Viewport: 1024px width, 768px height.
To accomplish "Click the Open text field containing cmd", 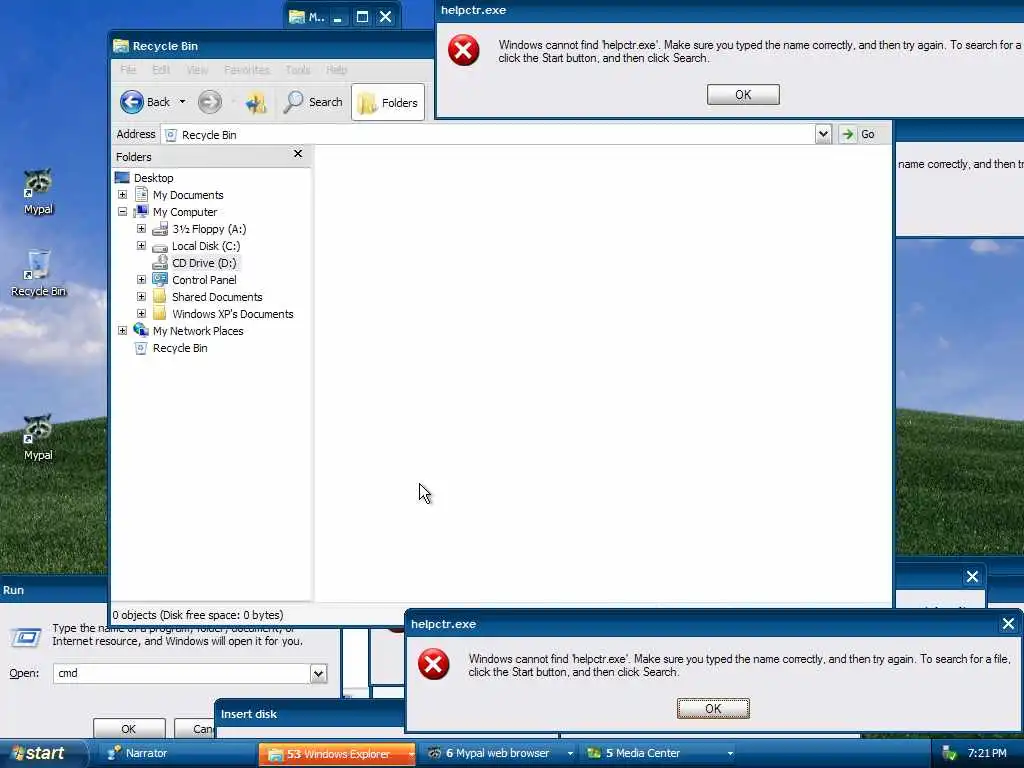I will point(182,673).
